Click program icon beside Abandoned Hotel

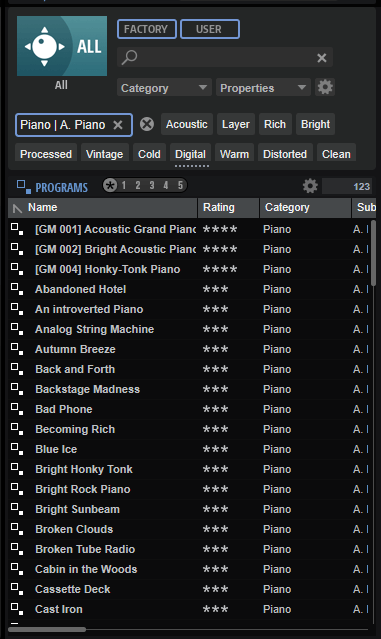(17, 289)
